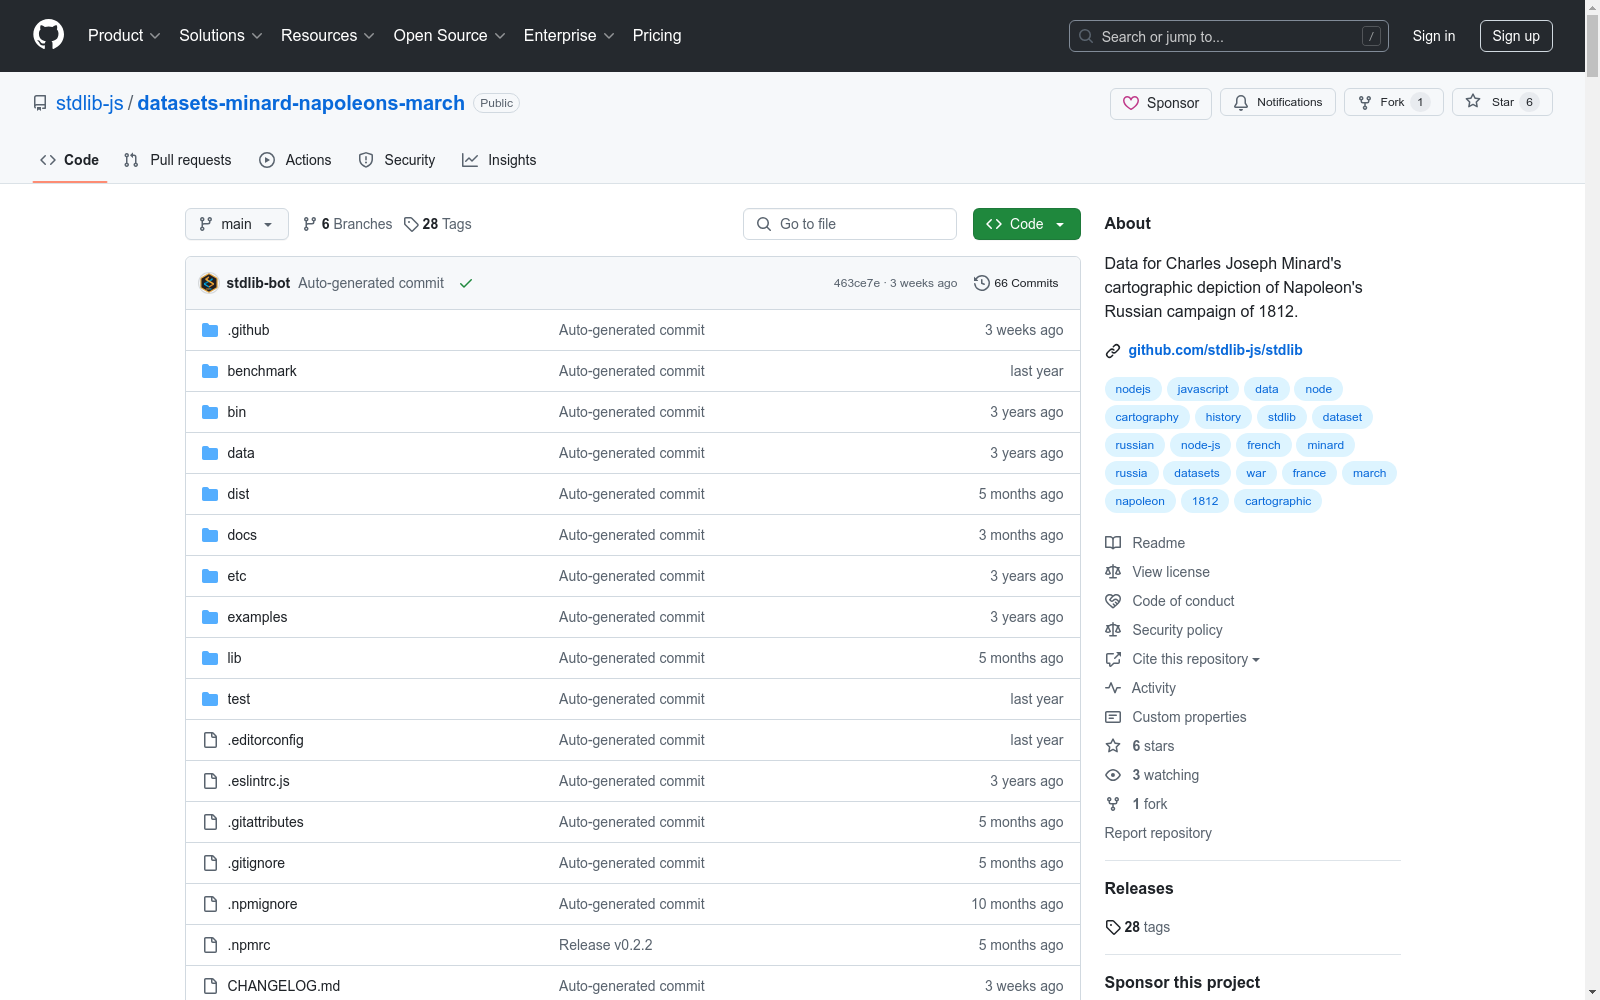Switch to the Code tab
This screenshot has width=1600, height=1000.
point(70,160)
